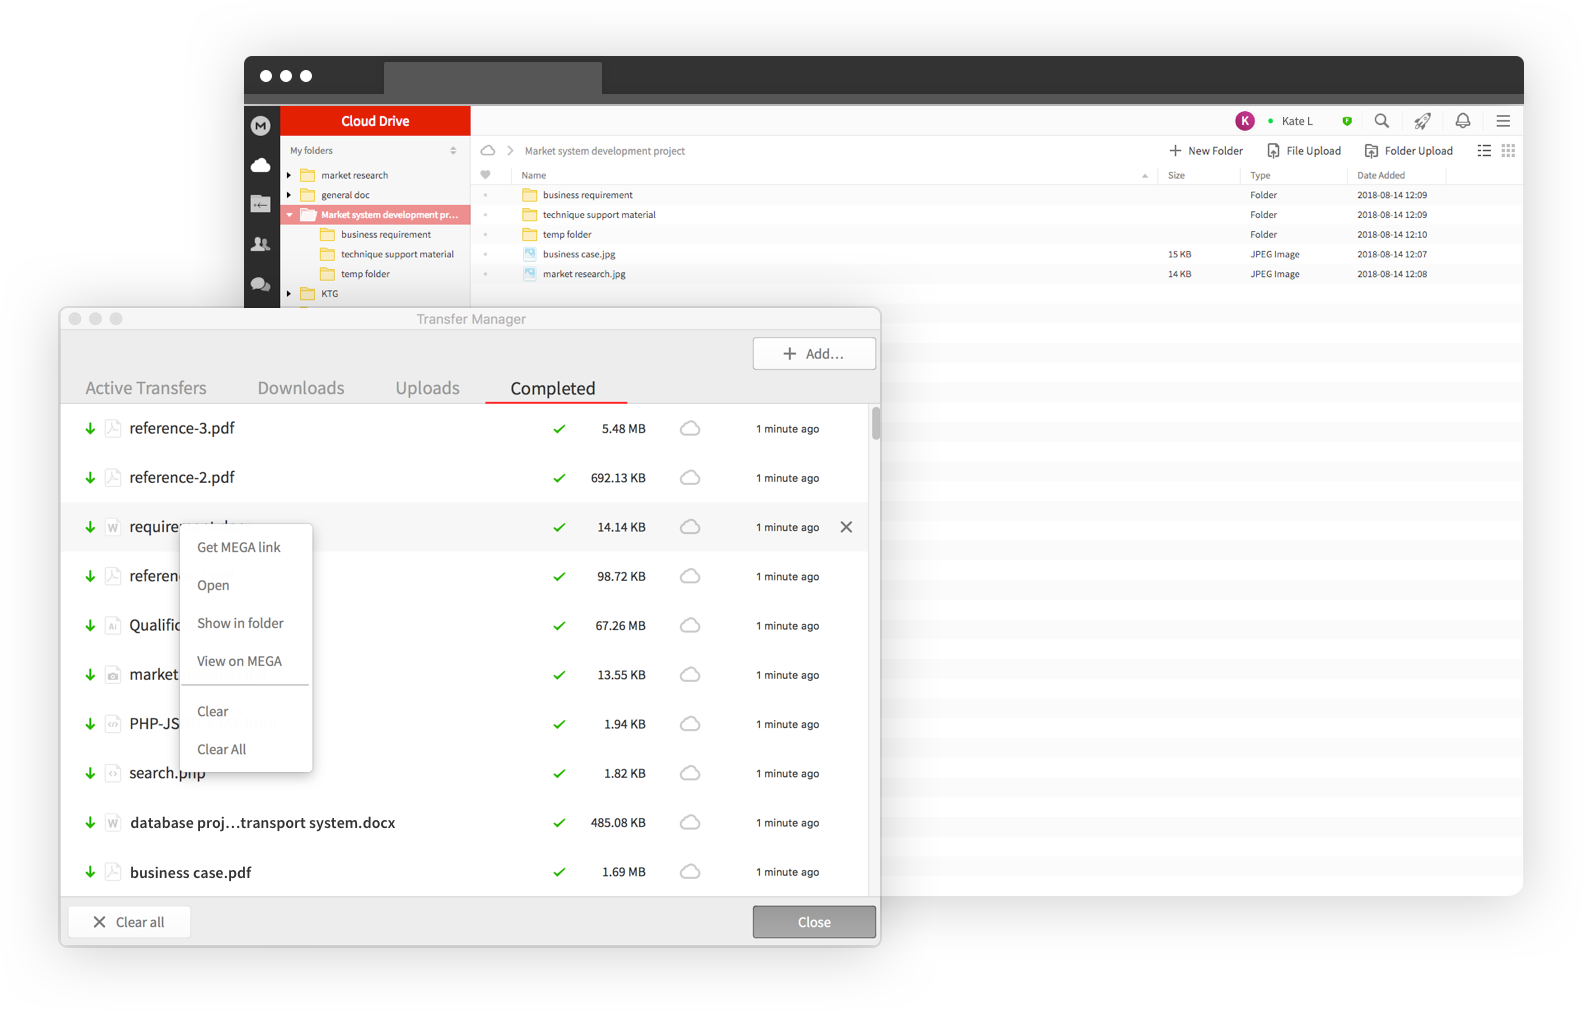This screenshot has height=1010, width=1584.
Task: Switch to the Downloads tab
Action: pyautogui.click(x=301, y=388)
